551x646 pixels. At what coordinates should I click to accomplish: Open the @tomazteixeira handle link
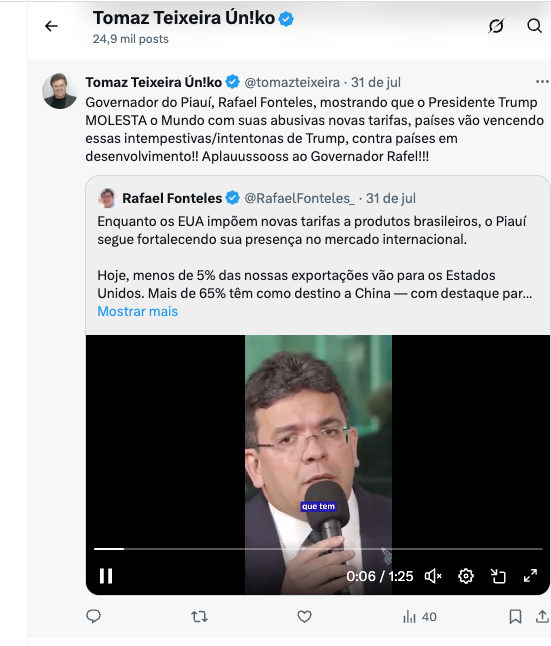click(x=292, y=82)
